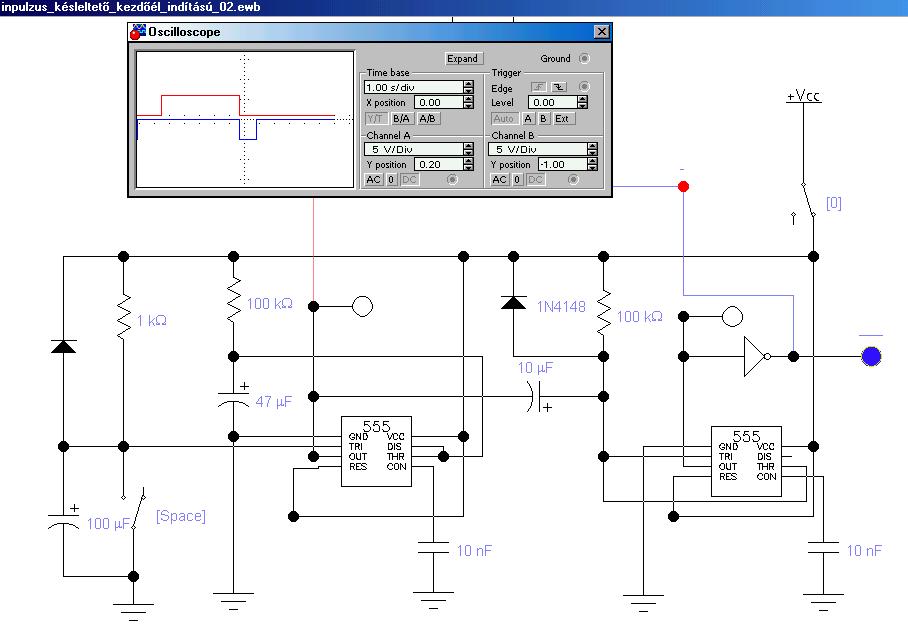Decrease time base with down arrow
The width and height of the screenshot is (908, 633).
click(x=468, y=90)
